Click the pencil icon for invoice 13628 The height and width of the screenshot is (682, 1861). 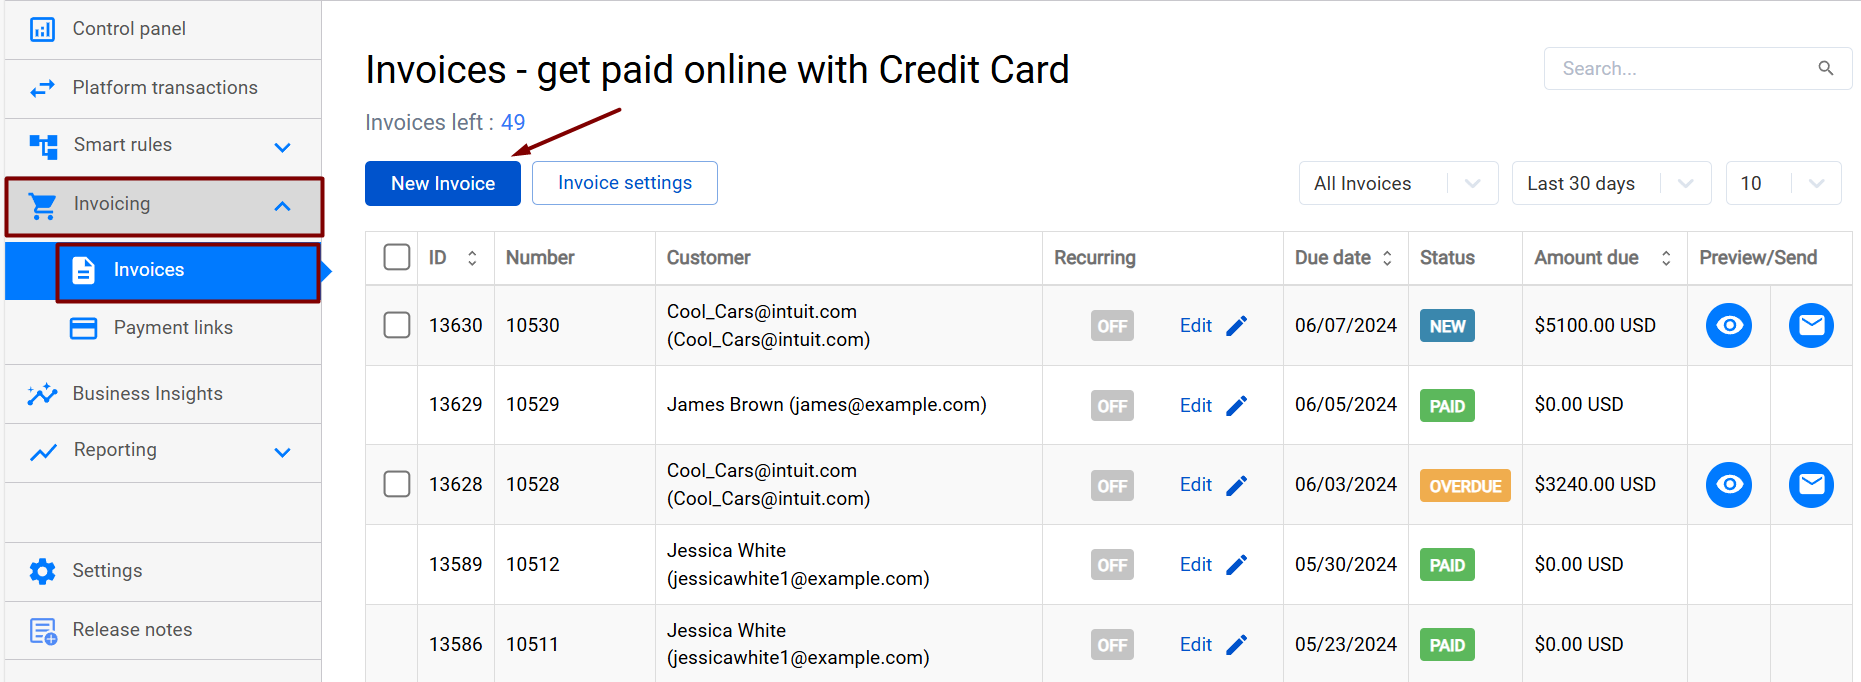pyautogui.click(x=1237, y=485)
